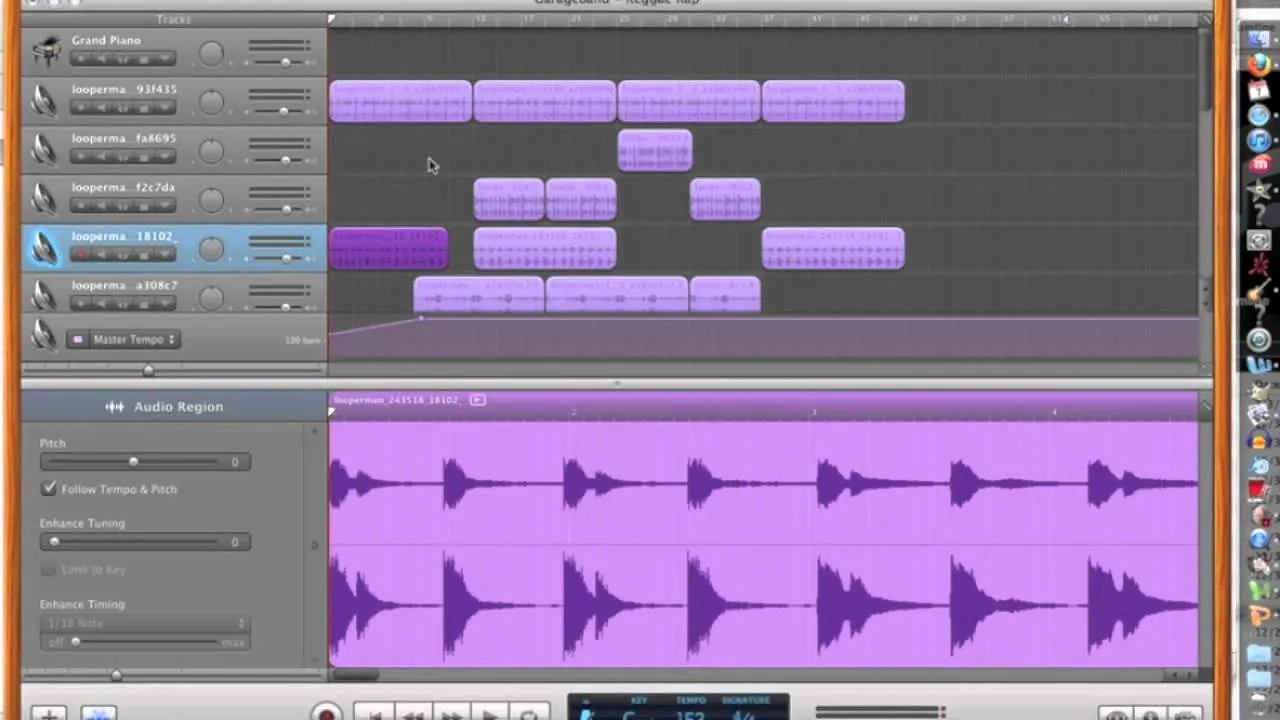This screenshot has height=720, width=1280.
Task: Solo the looperma..93f435 track
Action: tap(123, 108)
